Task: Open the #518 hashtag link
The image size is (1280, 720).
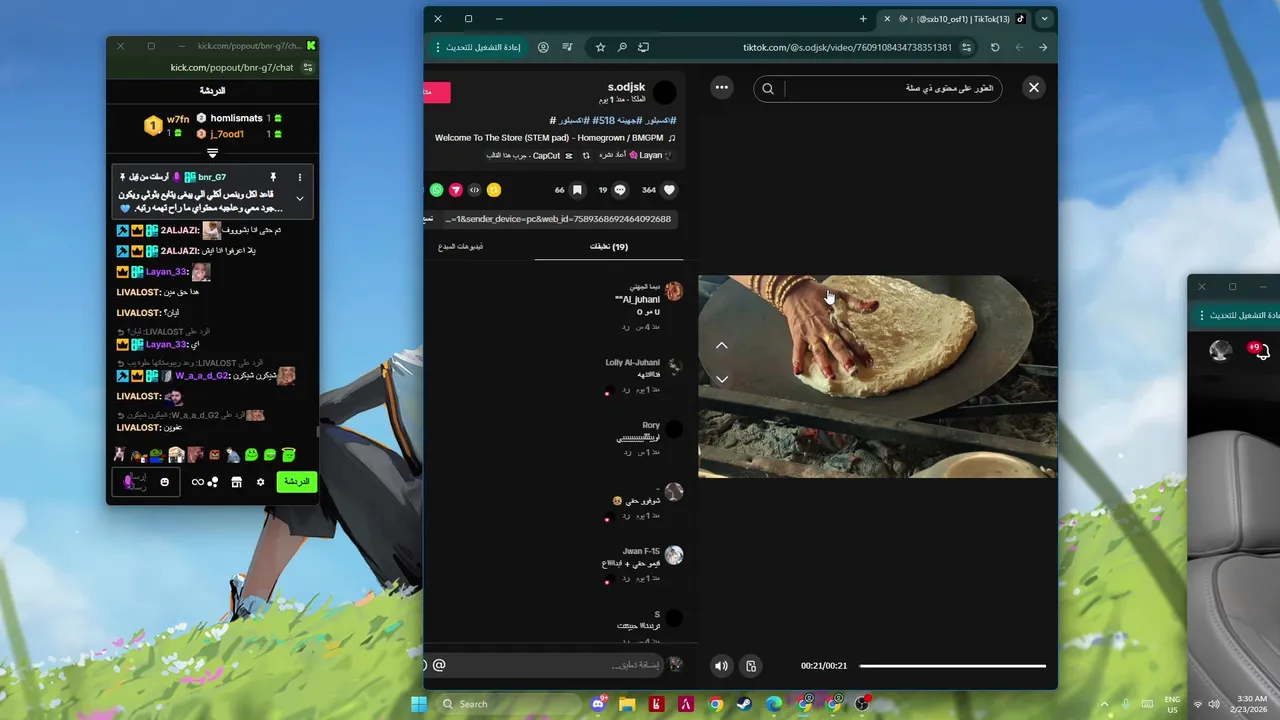Action: coord(602,120)
